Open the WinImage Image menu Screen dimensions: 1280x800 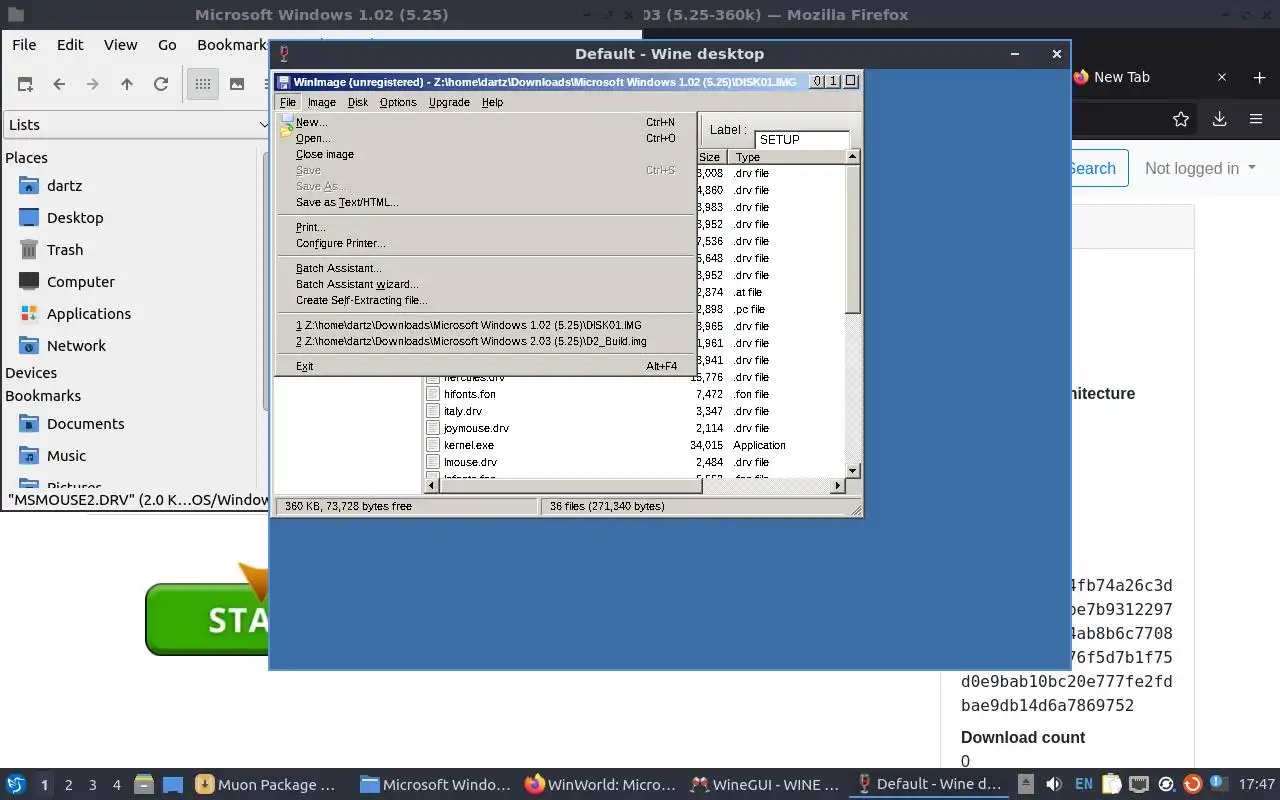point(321,102)
